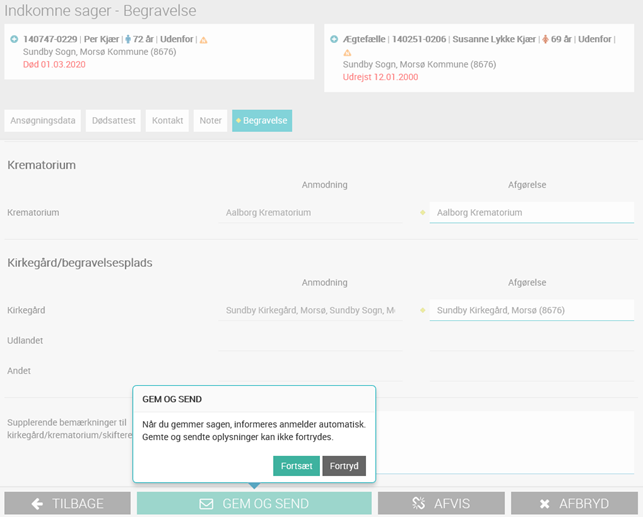Viewport: 643px width, 517px height.
Task: Open the Ansøgningsdata tab
Action: tap(43, 121)
